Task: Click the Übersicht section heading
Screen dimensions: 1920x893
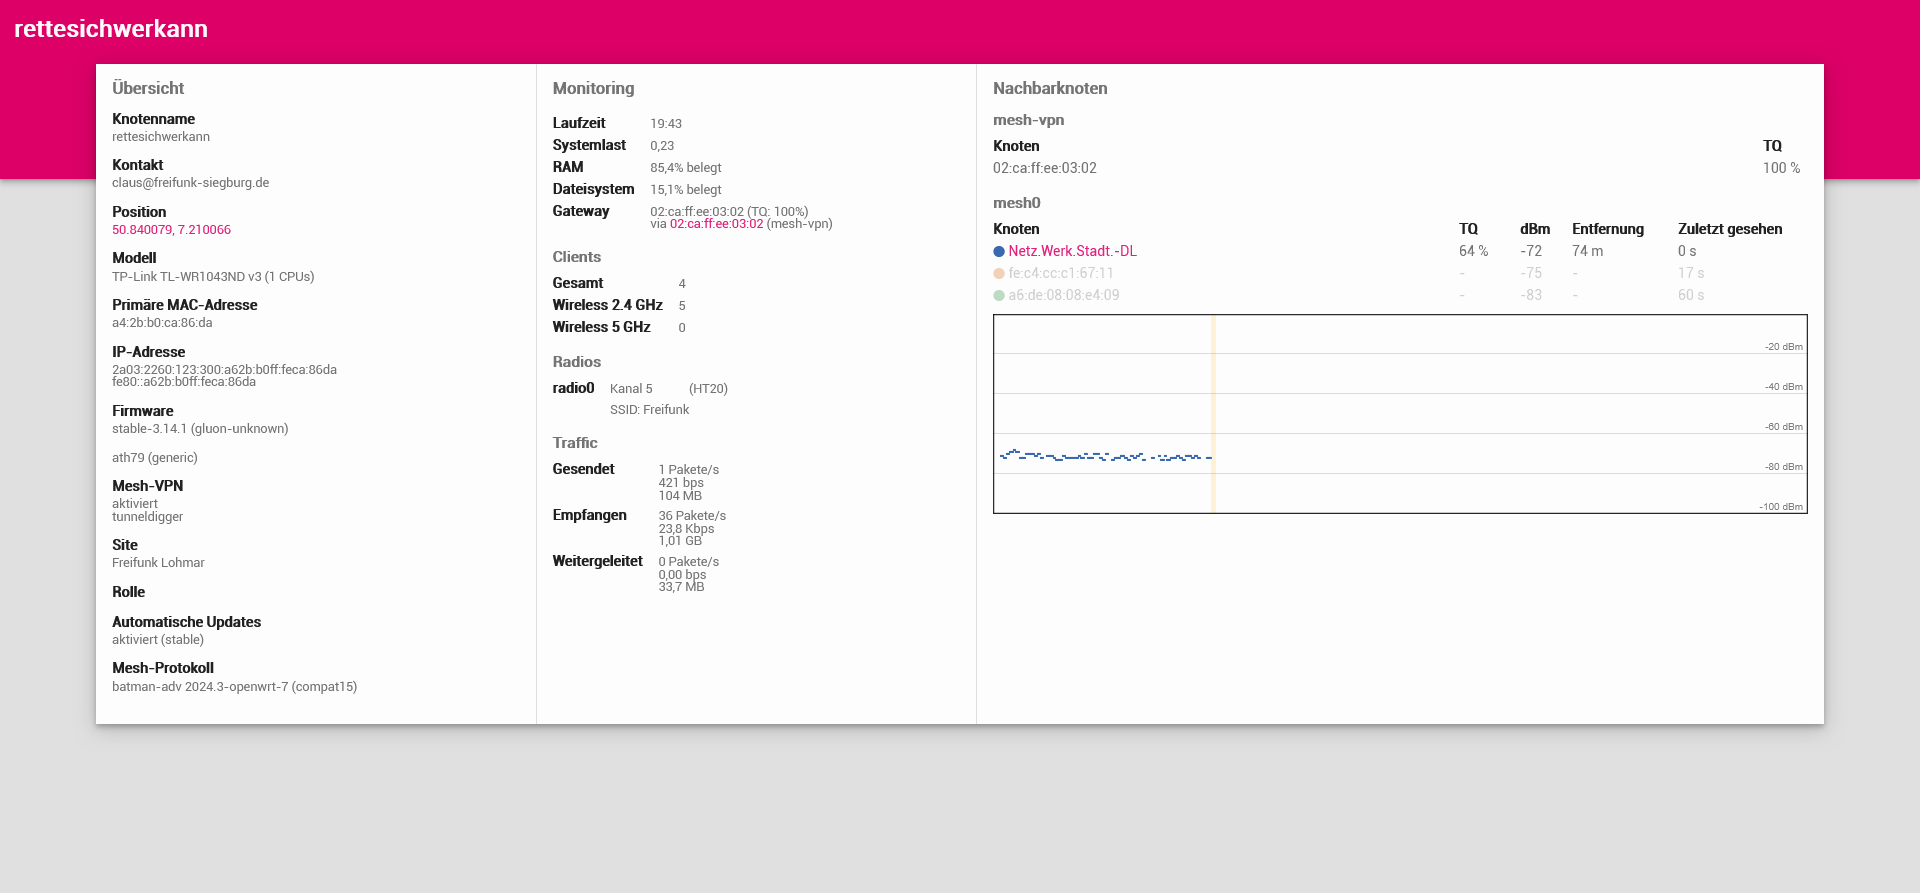Action: (x=148, y=89)
